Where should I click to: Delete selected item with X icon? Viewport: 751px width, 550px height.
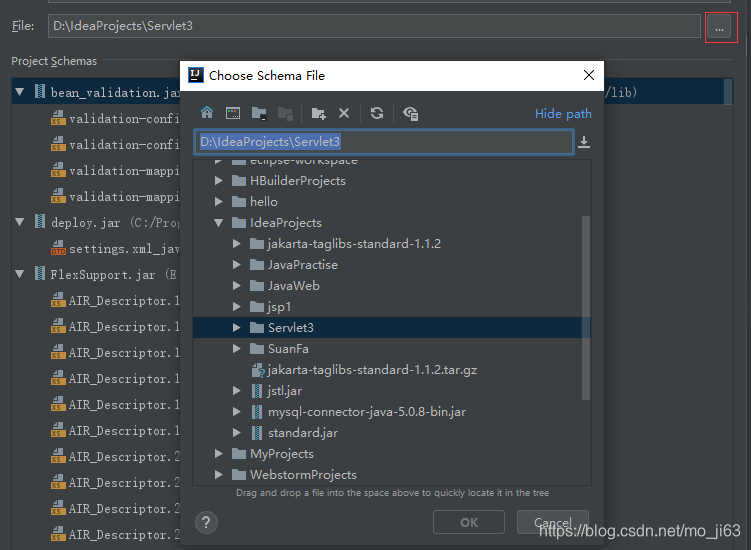pyautogui.click(x=344, y=113)
